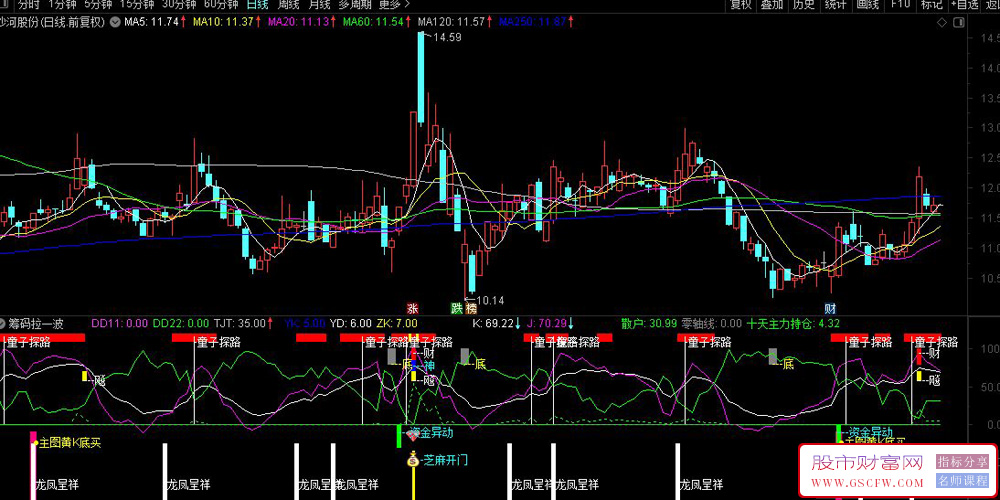This screenshot has width=1000, height=500.
Task: Click the TJT: 35.00 value
Action: 240,323
